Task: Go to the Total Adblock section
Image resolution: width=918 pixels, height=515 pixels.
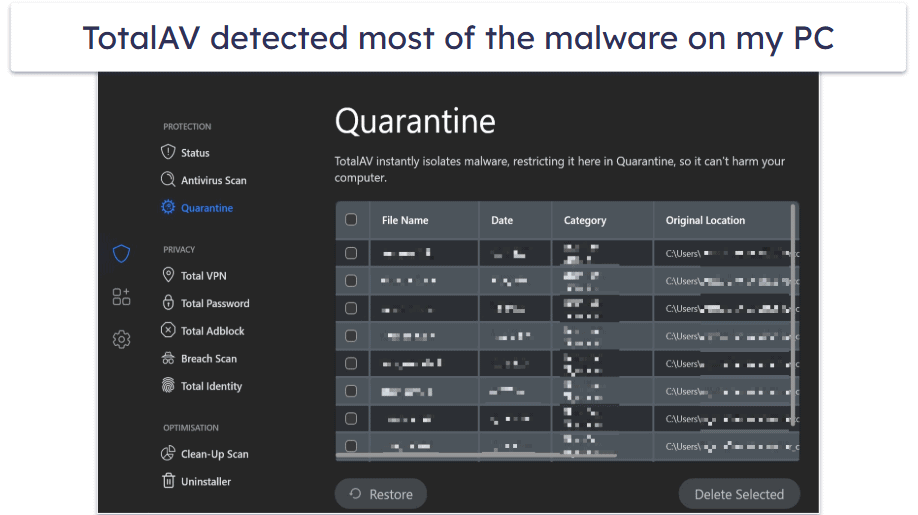Action: pos(212,331)
